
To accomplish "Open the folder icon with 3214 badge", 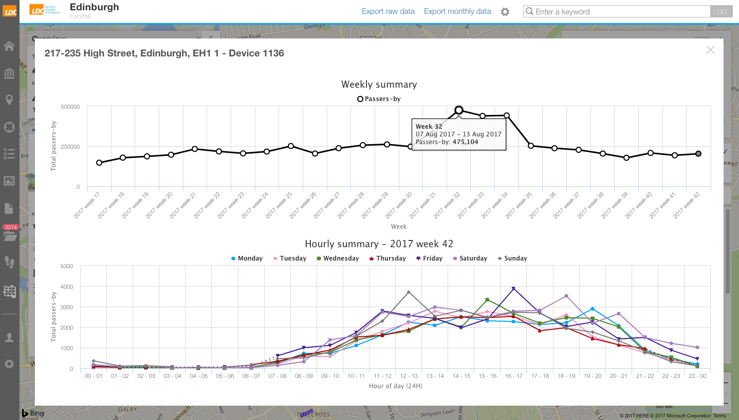I will point(10,234).
